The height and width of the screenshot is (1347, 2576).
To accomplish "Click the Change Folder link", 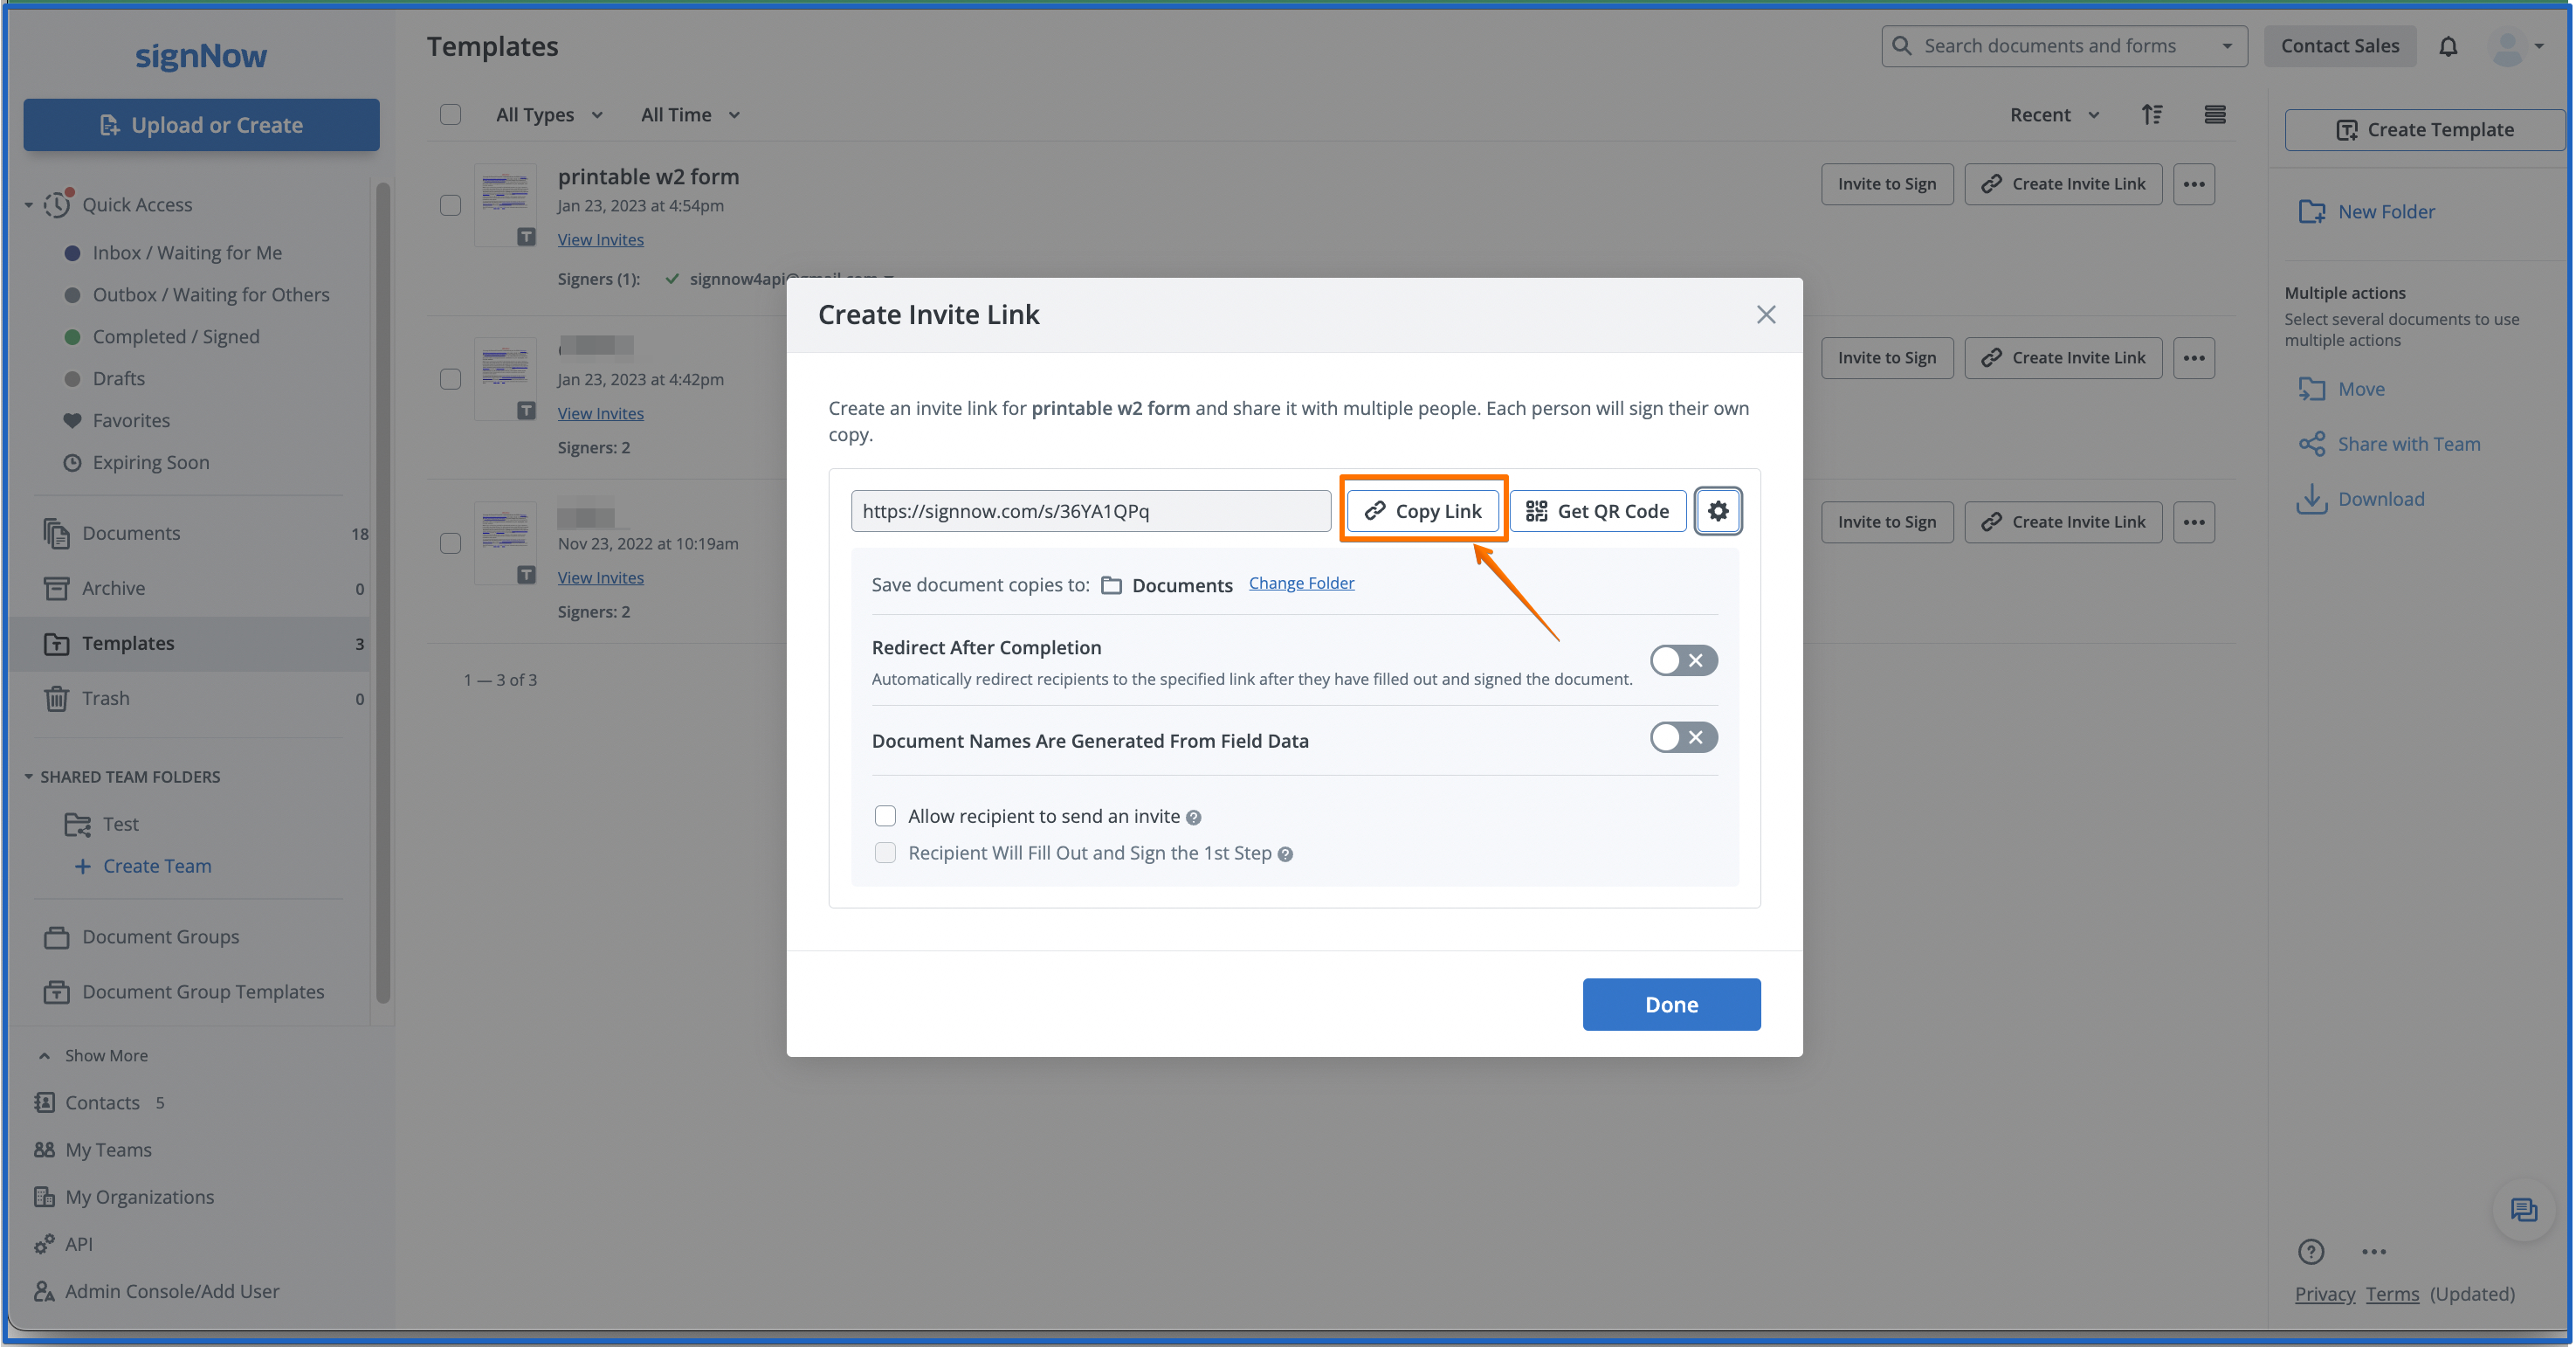I will click(x=1301, y=583).
